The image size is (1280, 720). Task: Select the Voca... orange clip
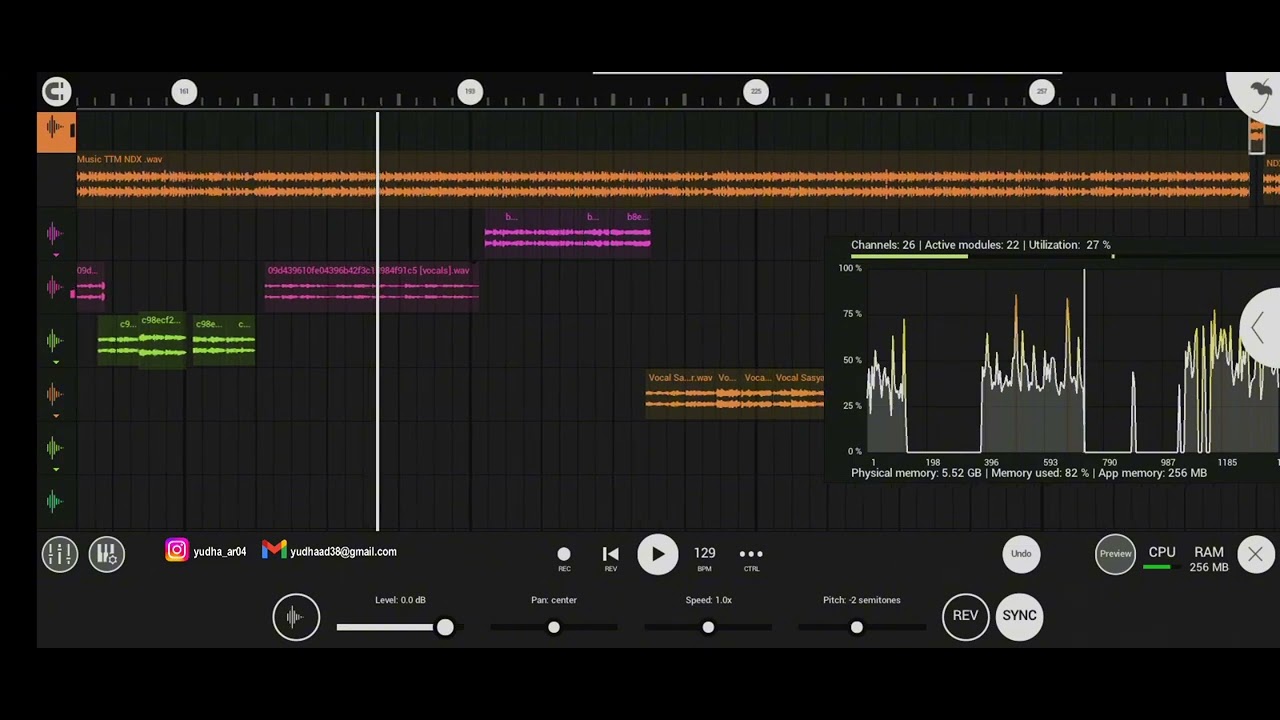pos(758,394)
